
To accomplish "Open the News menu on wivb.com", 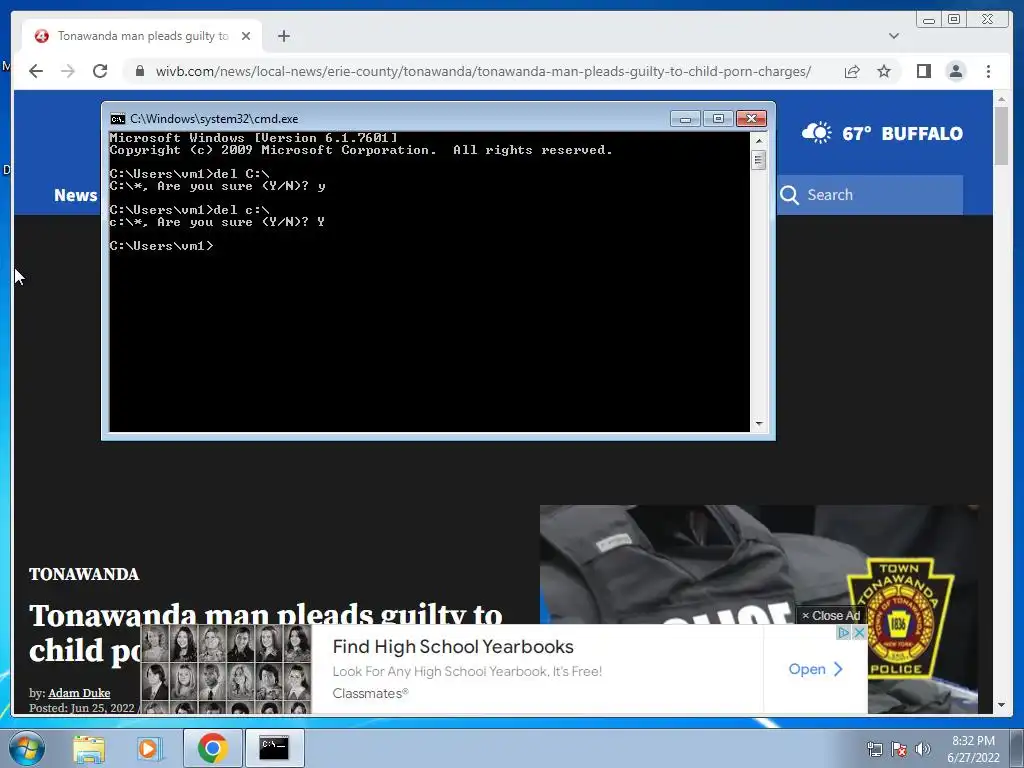I will 75,195.
